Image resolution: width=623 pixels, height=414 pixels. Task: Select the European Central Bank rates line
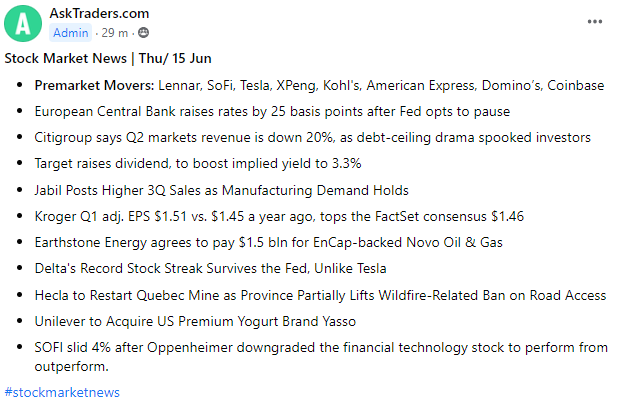(272, 111)
